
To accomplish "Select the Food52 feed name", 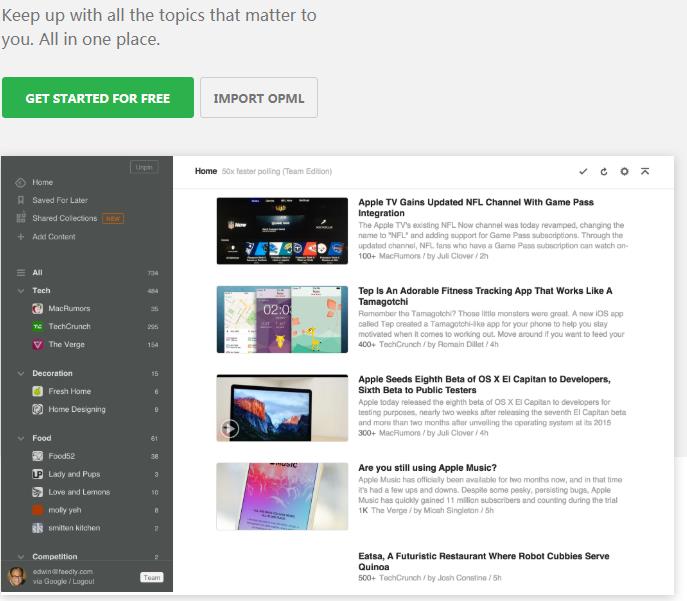I will point(61,456).
